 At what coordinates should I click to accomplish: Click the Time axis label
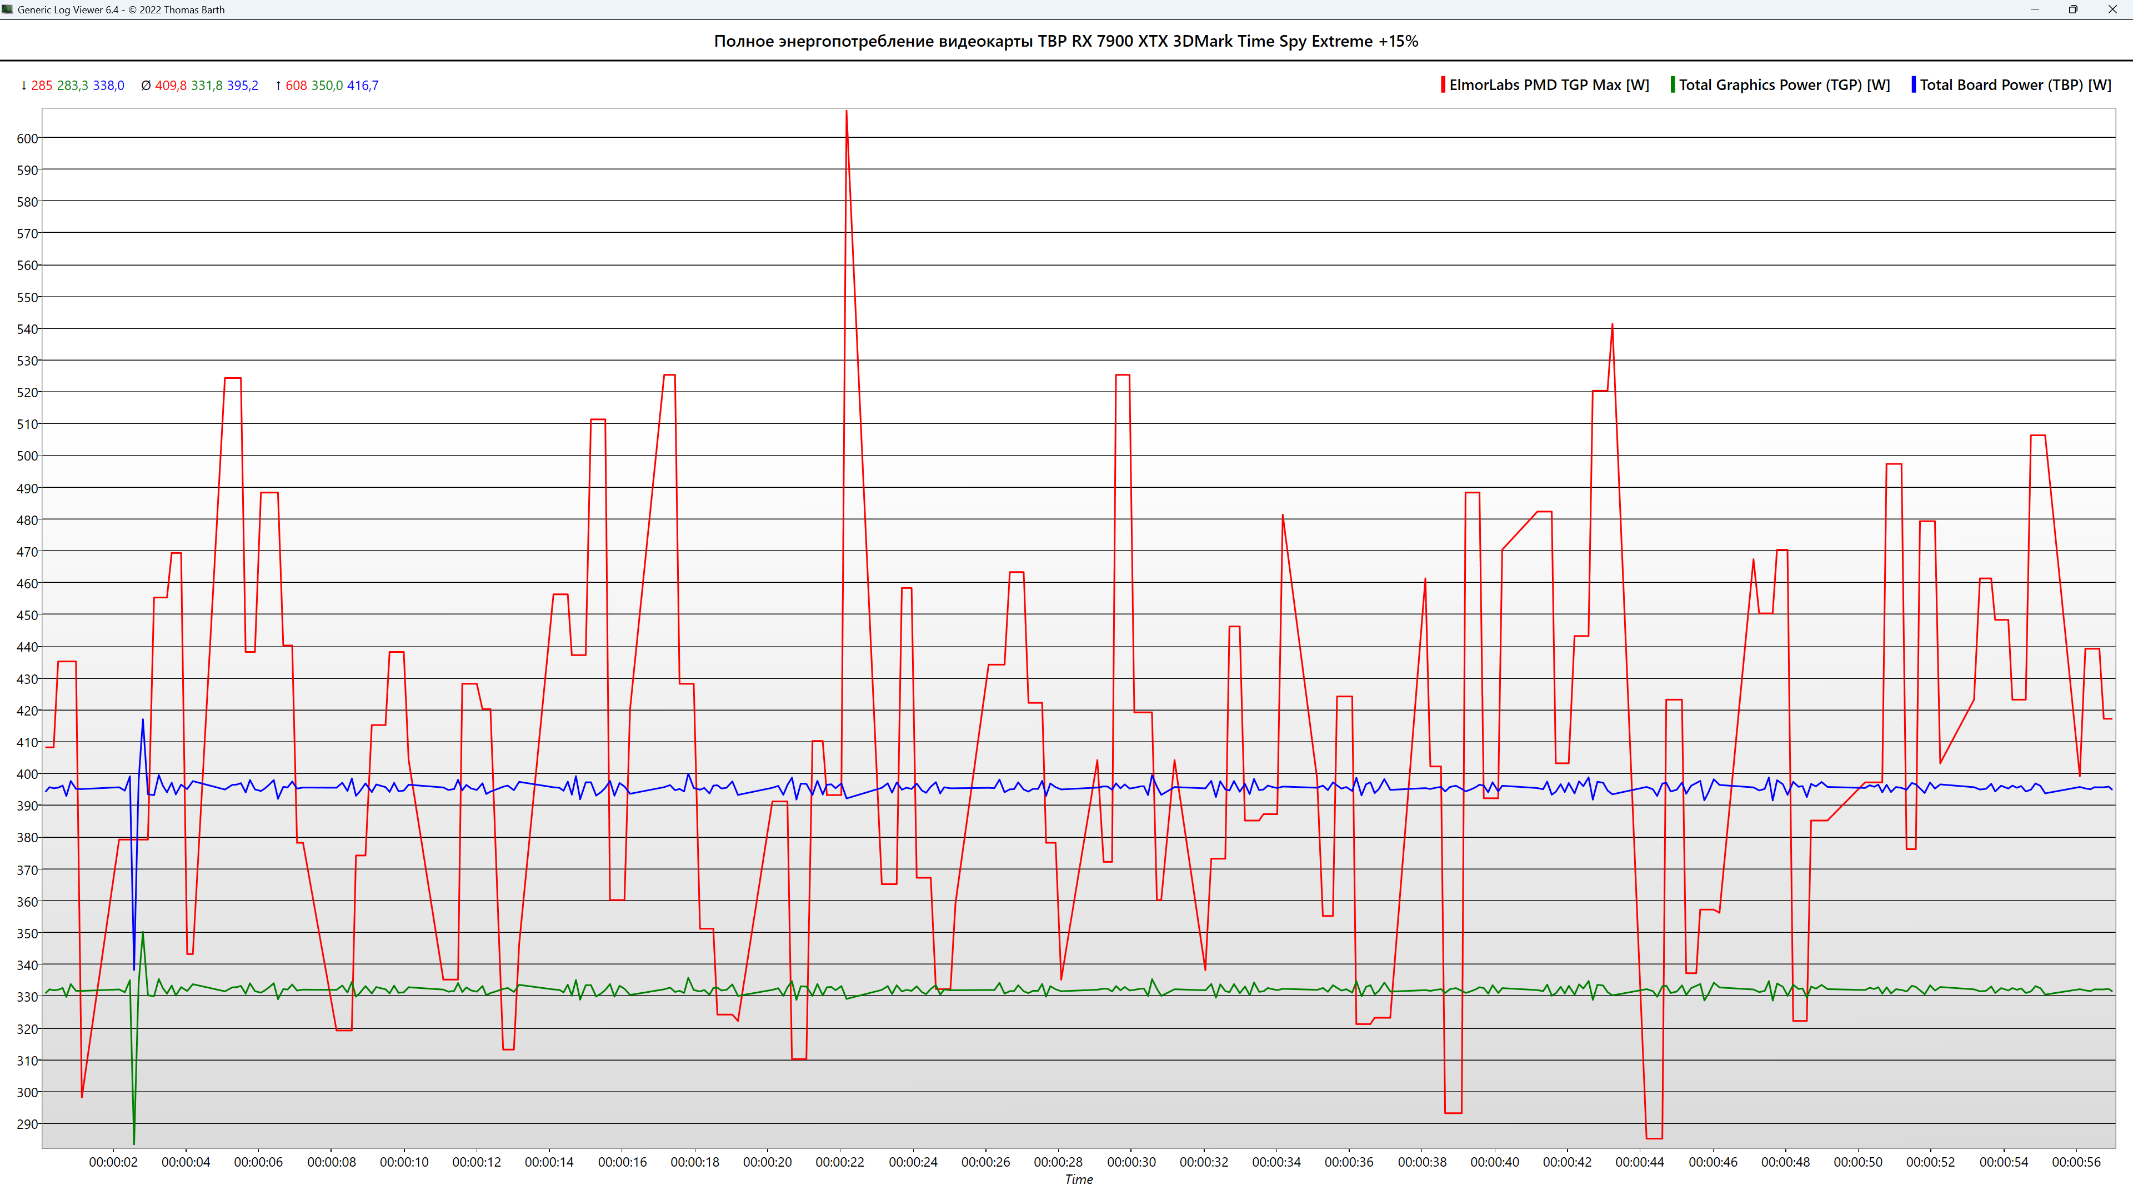point(1078,1180)
